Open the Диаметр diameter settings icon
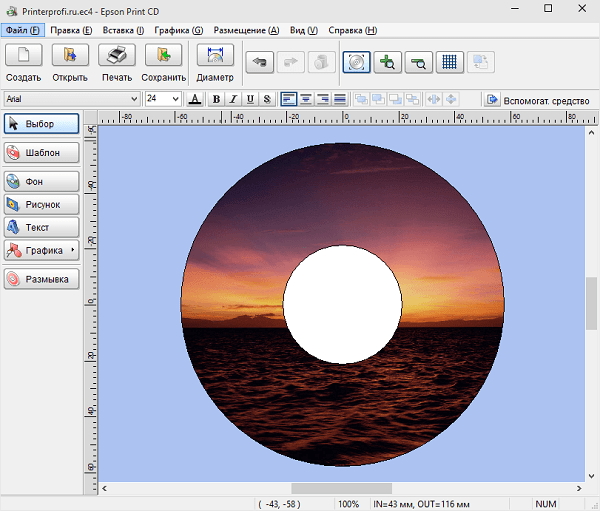This screenshot has height=511, width=600. point(215,55)
